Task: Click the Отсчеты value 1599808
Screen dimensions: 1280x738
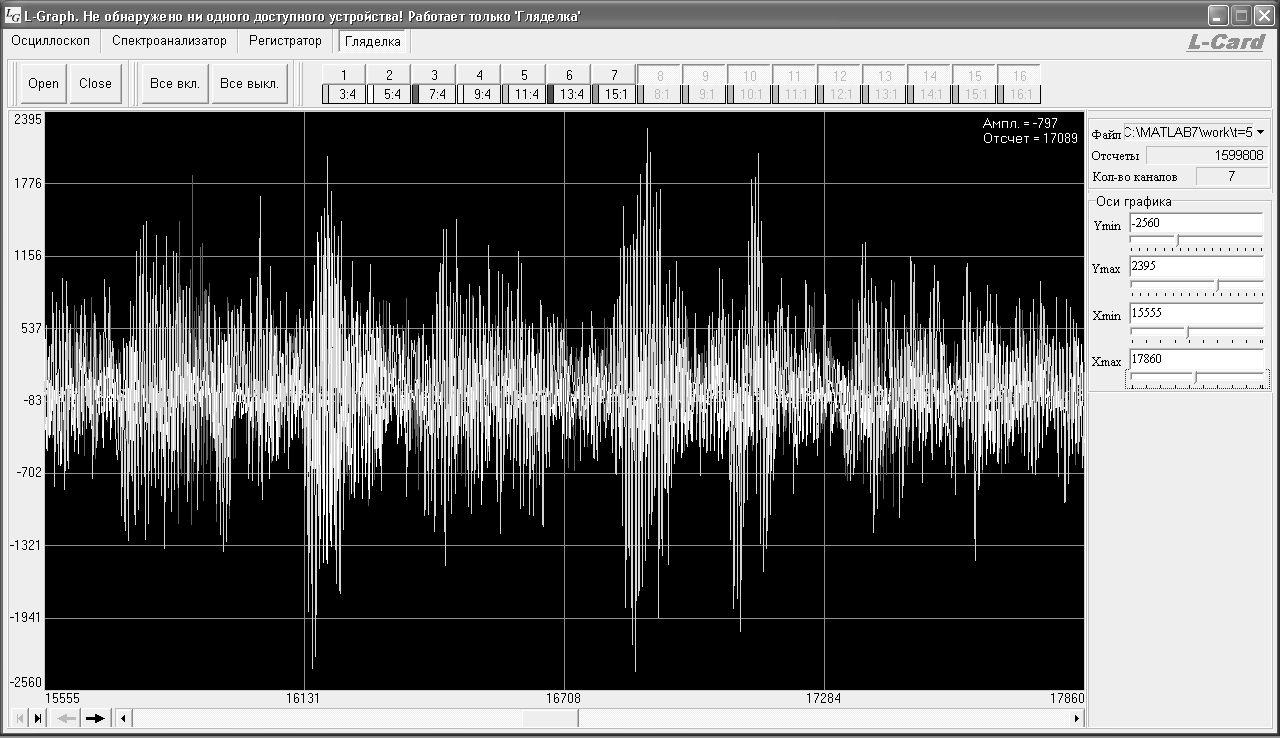Action: point(1205,156)
